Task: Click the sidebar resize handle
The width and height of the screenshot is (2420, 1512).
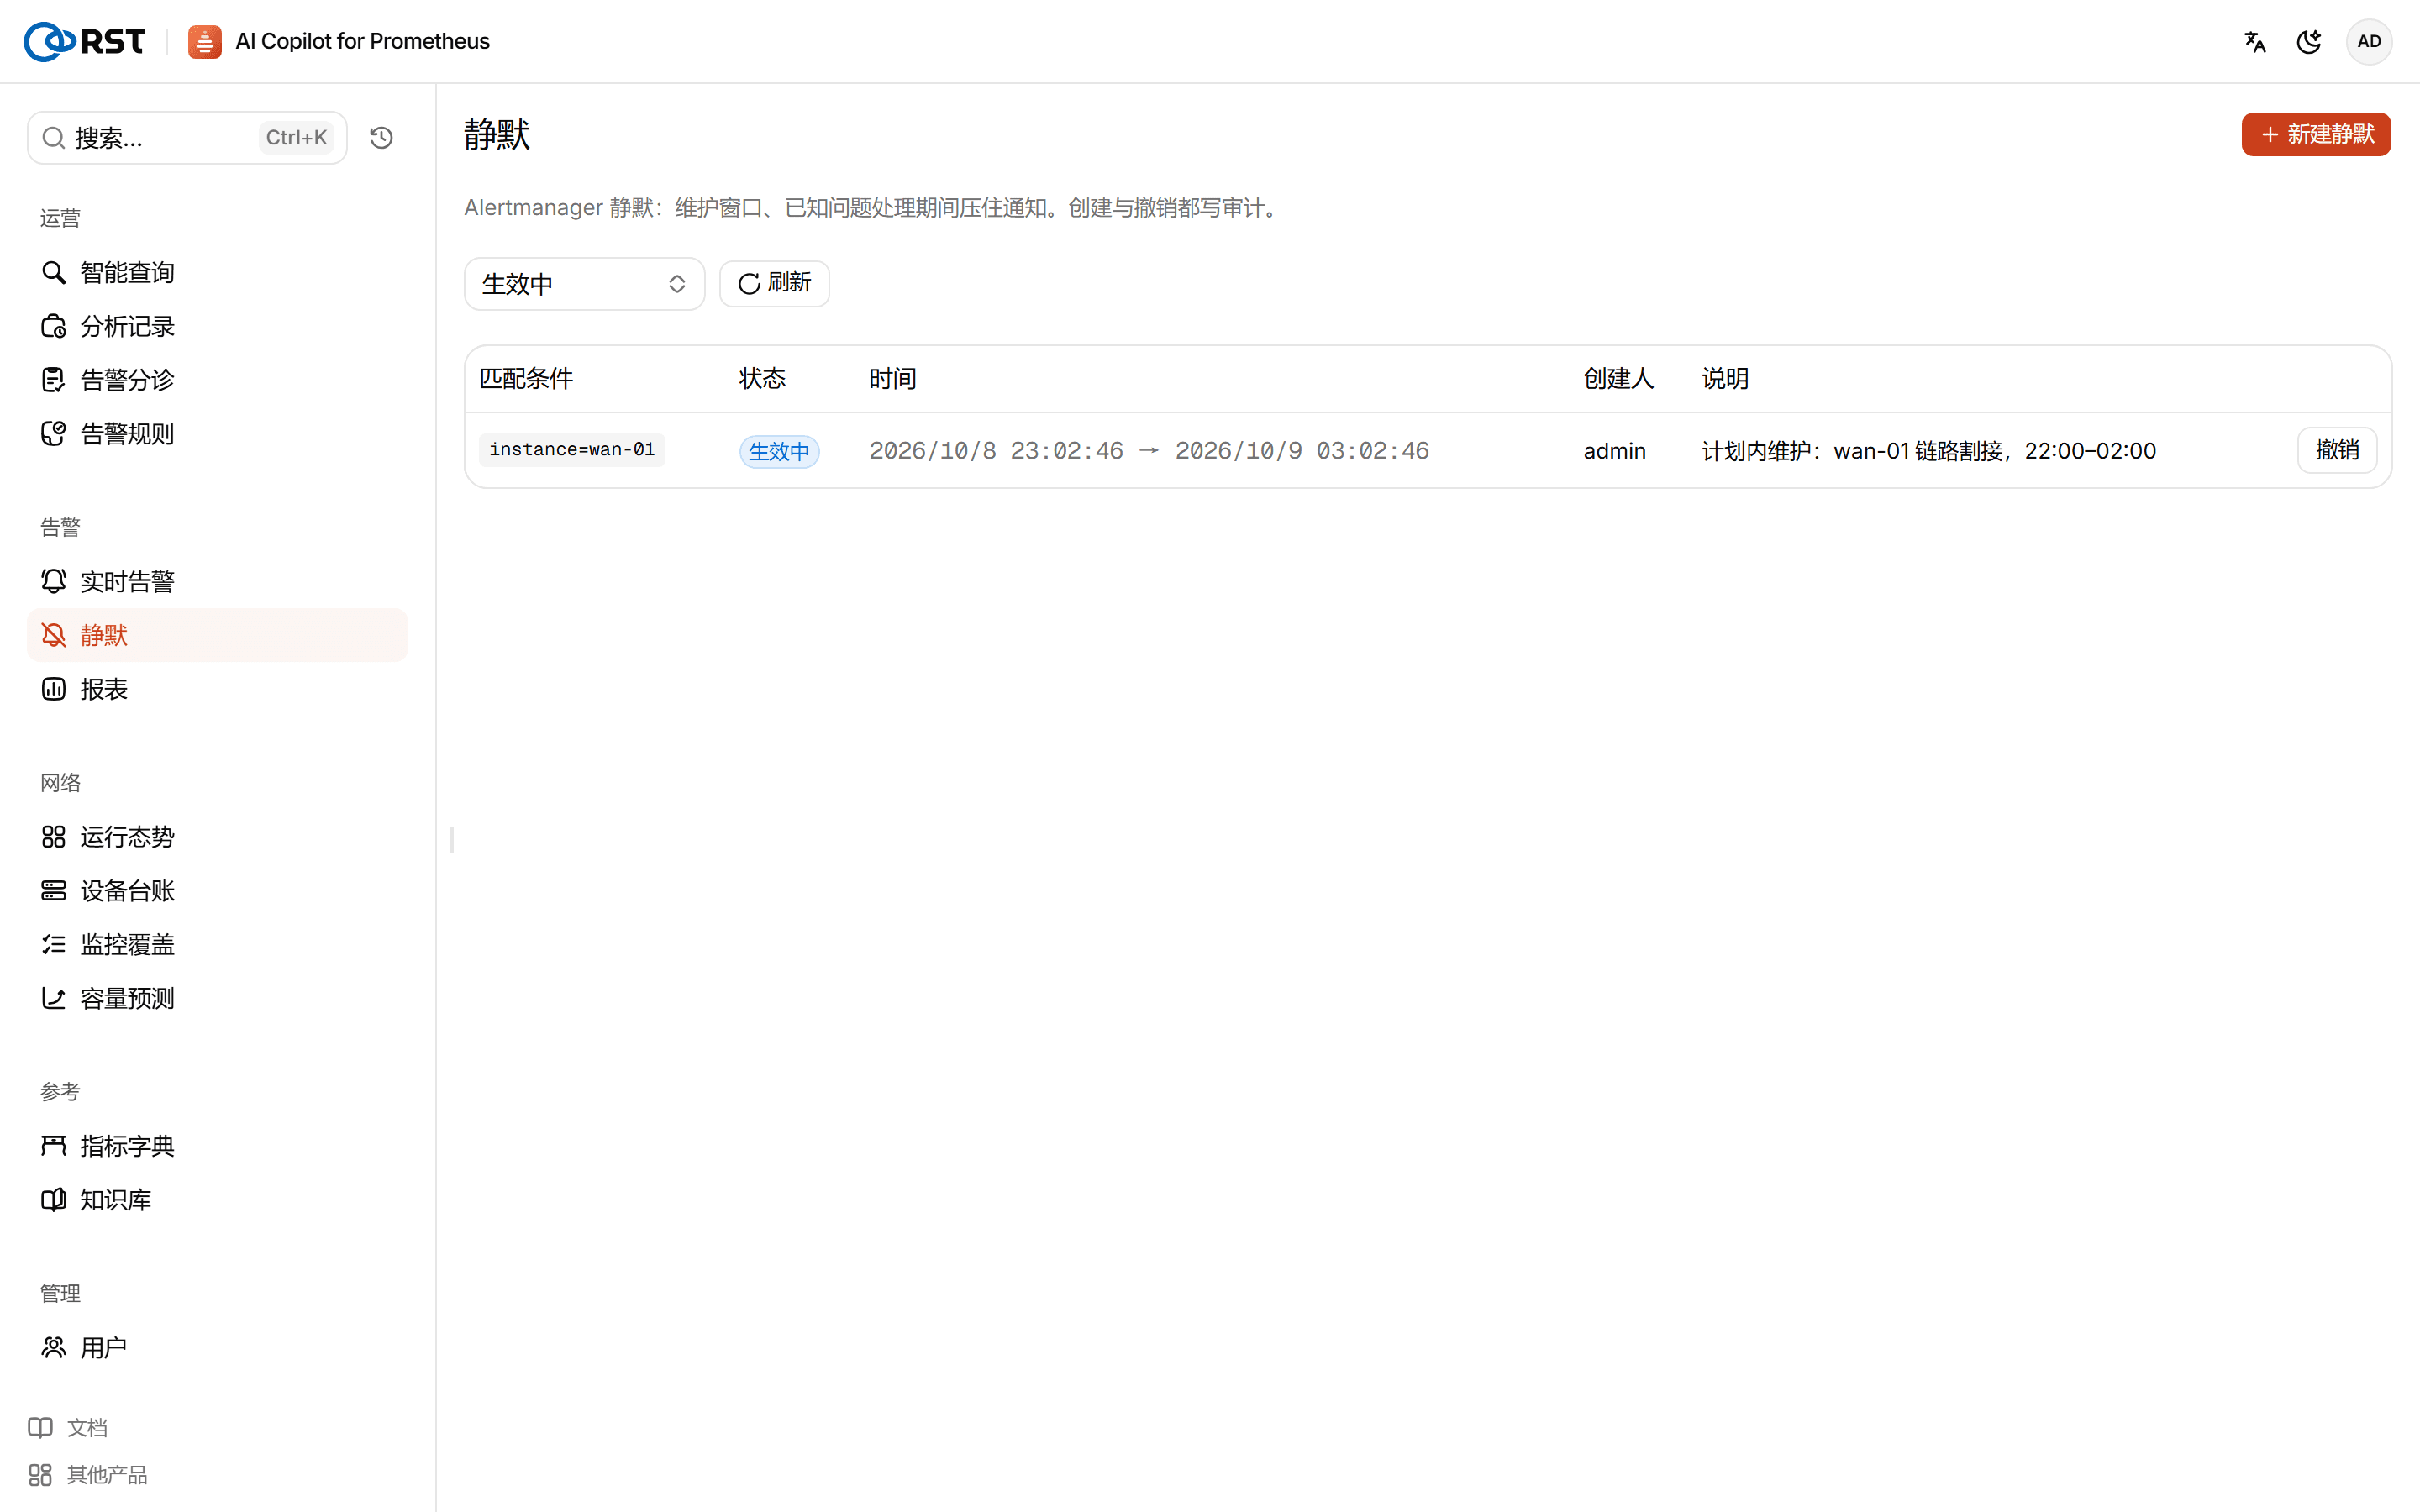Action: click(452, 840)
